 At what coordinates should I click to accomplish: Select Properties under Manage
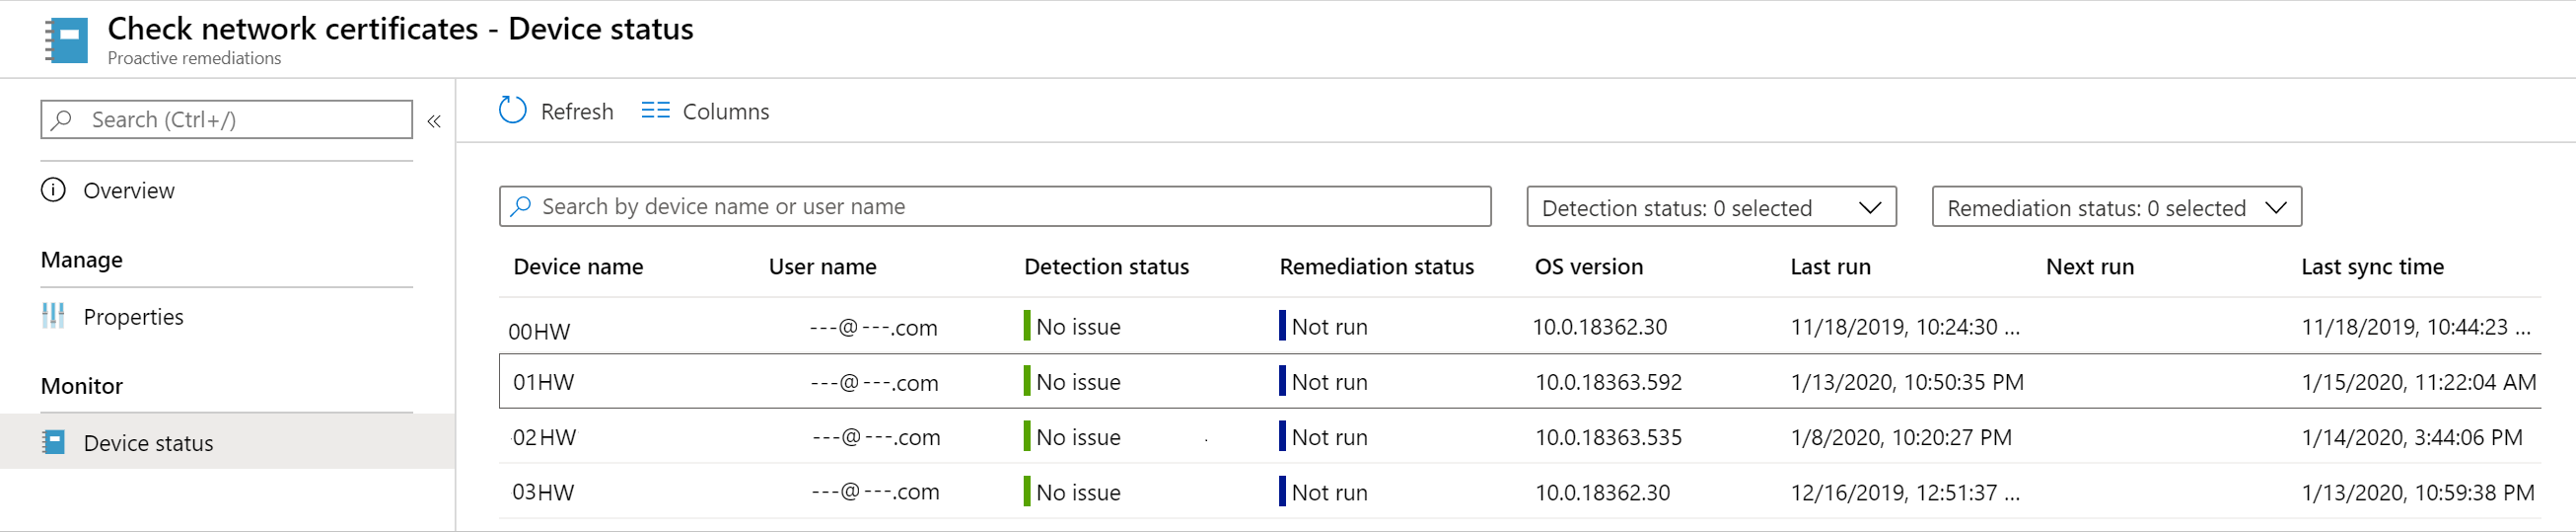133,317
